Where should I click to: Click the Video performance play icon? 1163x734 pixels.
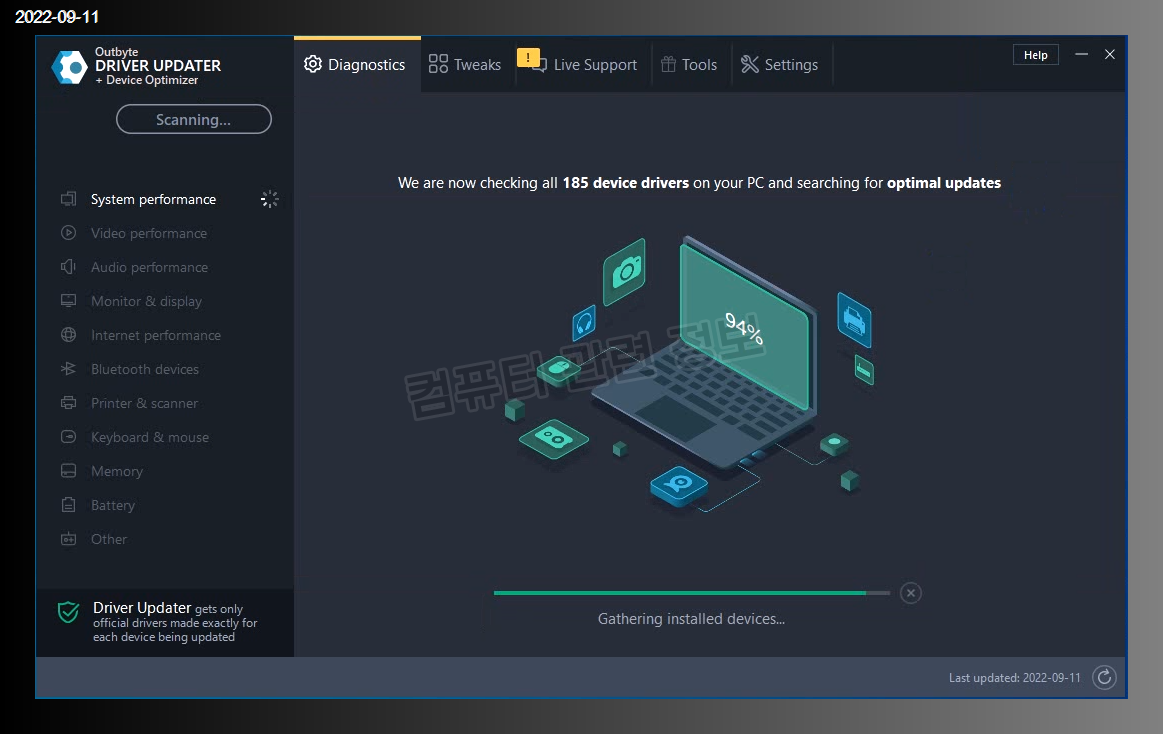(68, 233)
